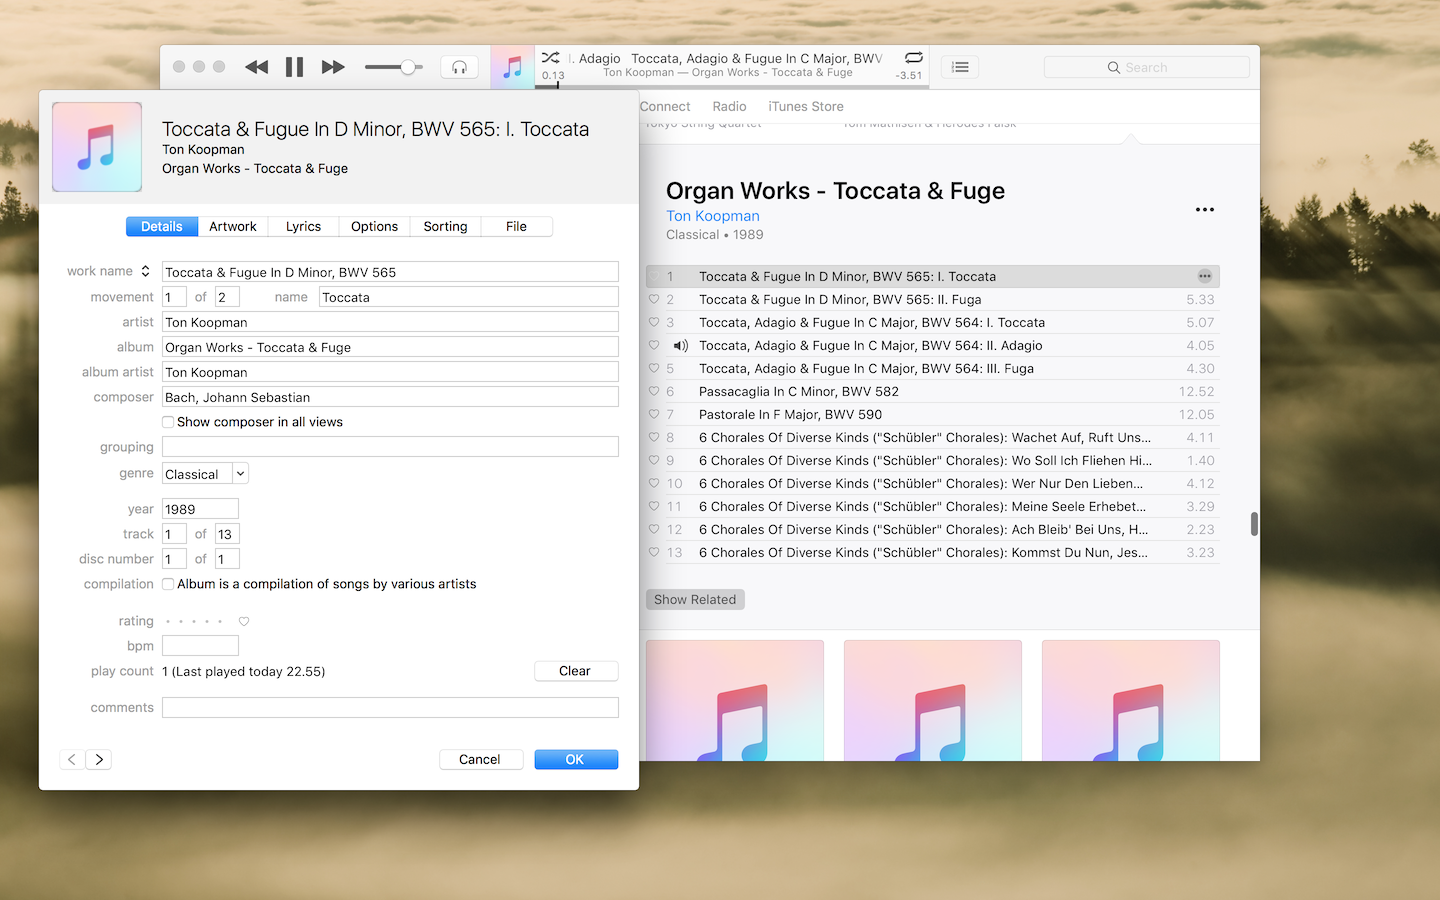Toggle shuffle icon in now-playing display
Viewport: 1440px width, 900px height.
tap(551, 58)
